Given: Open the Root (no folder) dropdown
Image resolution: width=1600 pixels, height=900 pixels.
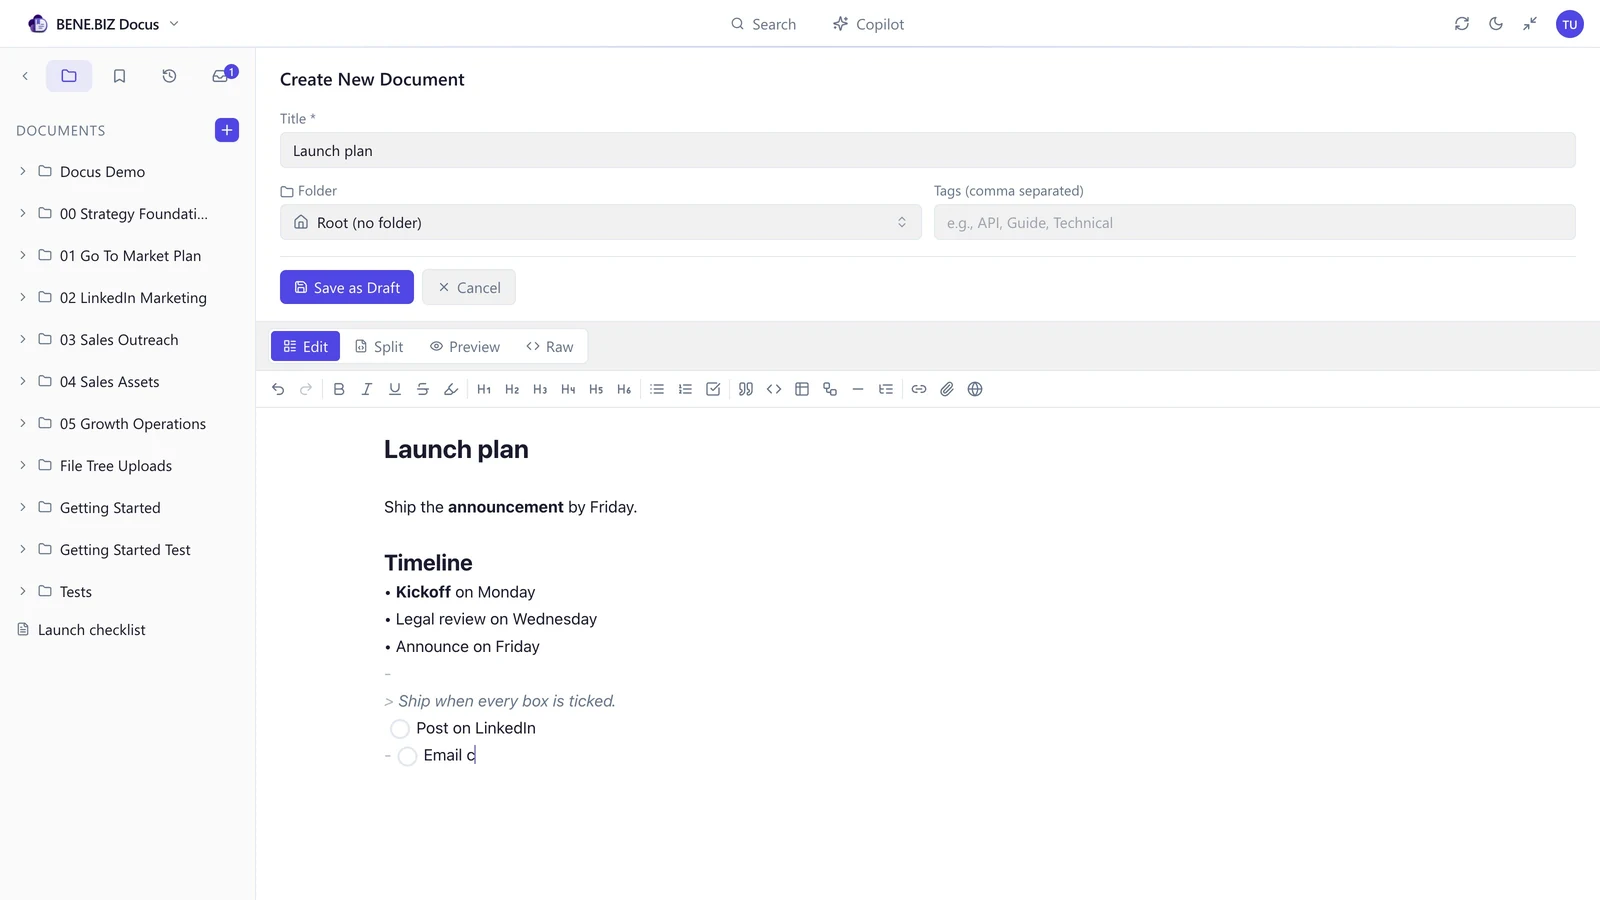Looking at the screenshot, I should (x=601, y=222).
